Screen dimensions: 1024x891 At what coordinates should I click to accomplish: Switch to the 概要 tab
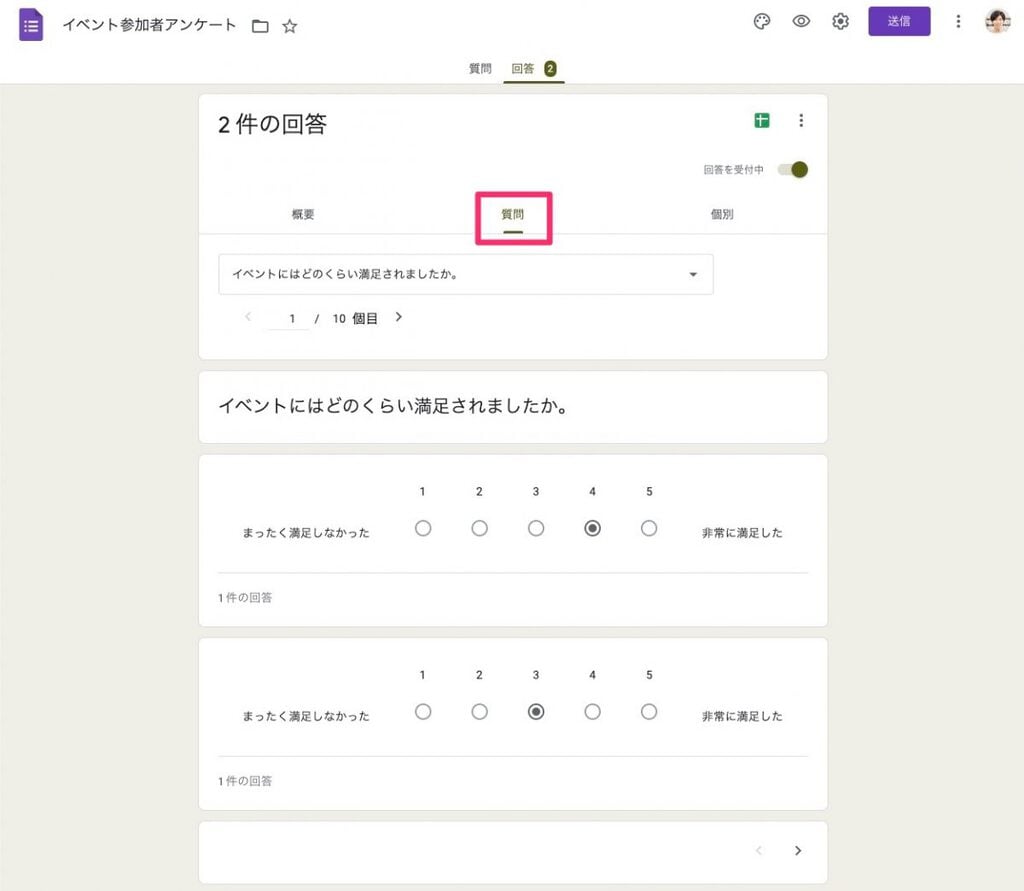click(x=303, y=214)
